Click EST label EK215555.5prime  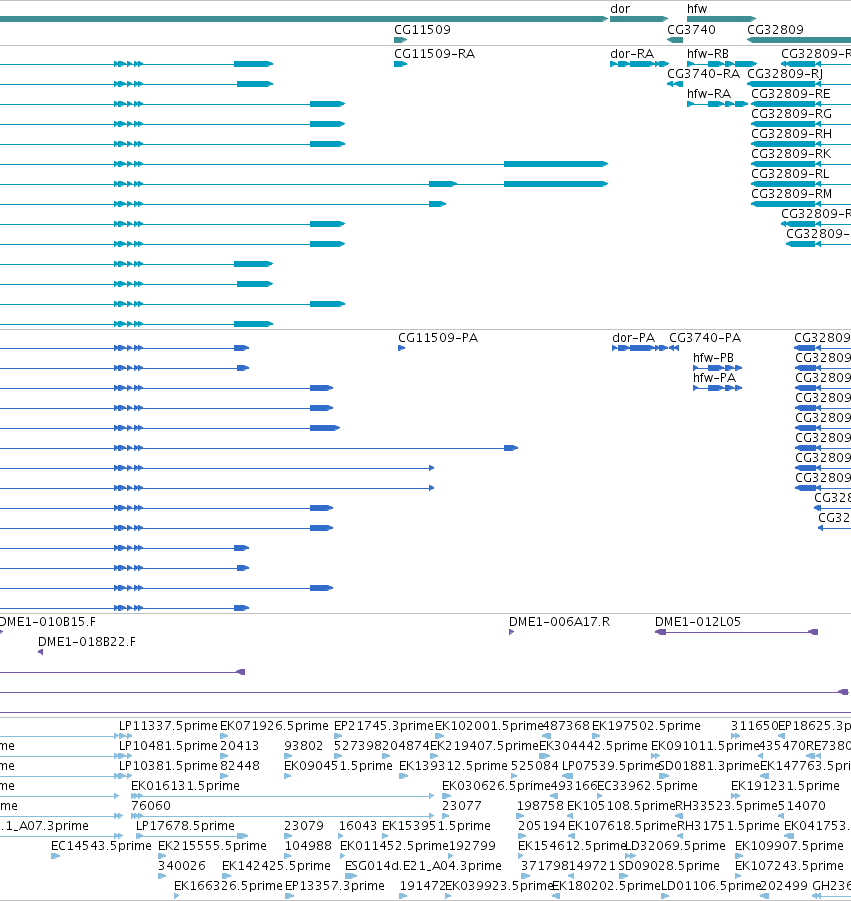[212, 846]
